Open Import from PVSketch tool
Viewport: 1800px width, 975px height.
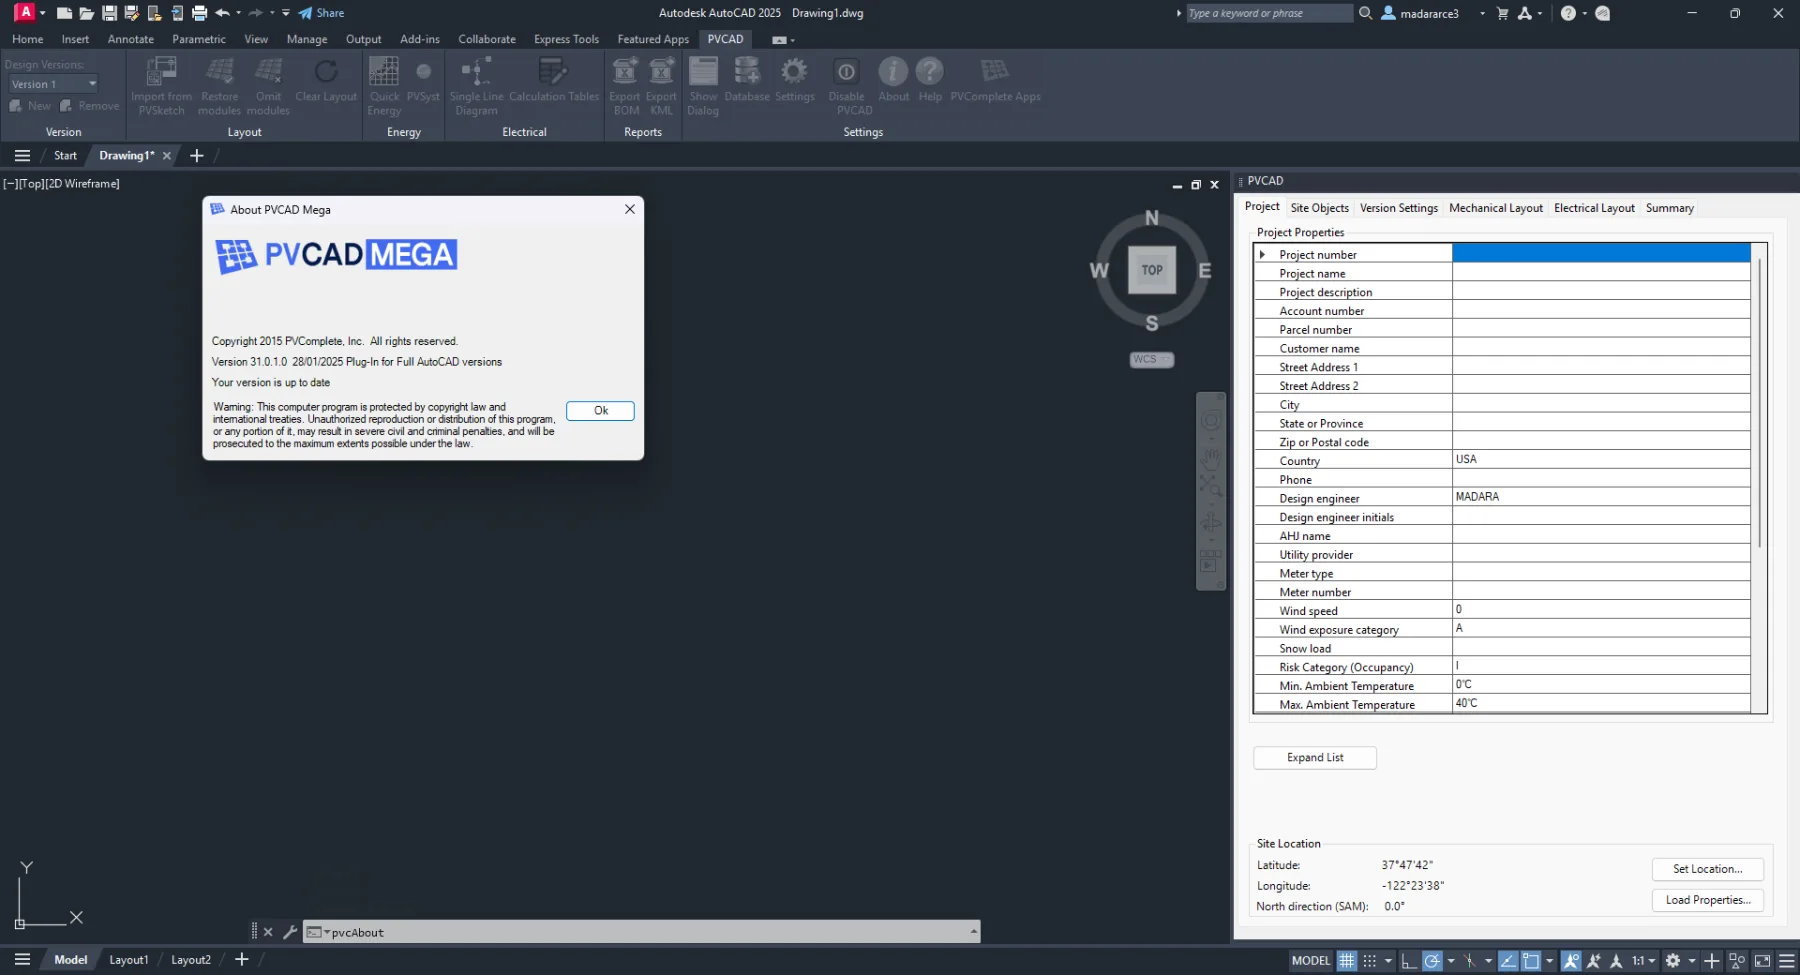coord(161,86)
